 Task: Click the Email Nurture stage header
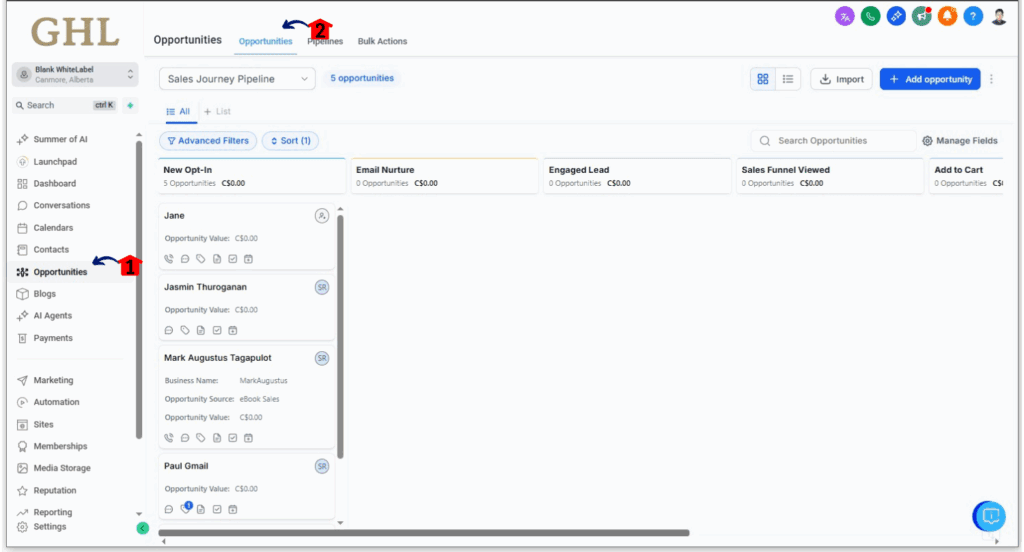pyautogui.click(x=445, y=176)
